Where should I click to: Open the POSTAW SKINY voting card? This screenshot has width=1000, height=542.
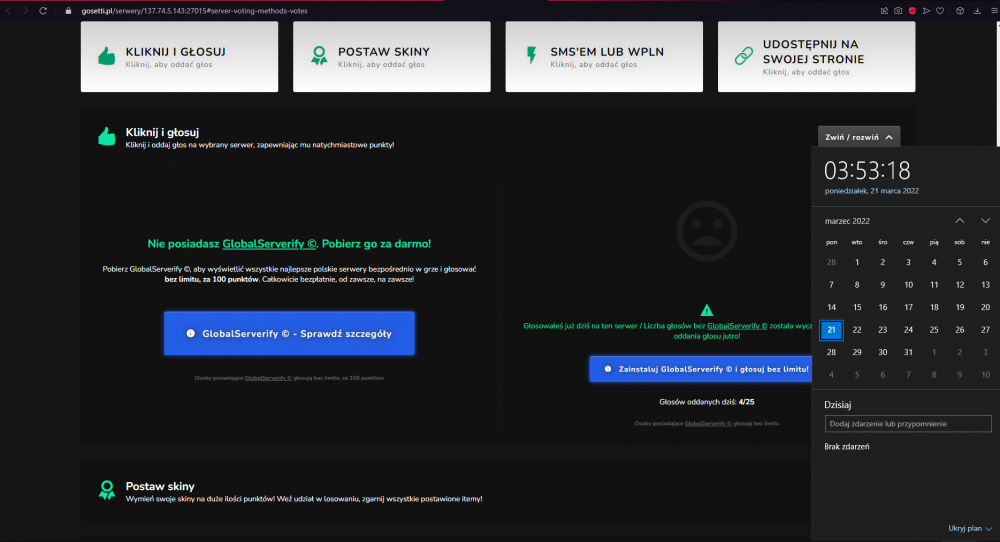pyautogui.click(x=392, y=57)
